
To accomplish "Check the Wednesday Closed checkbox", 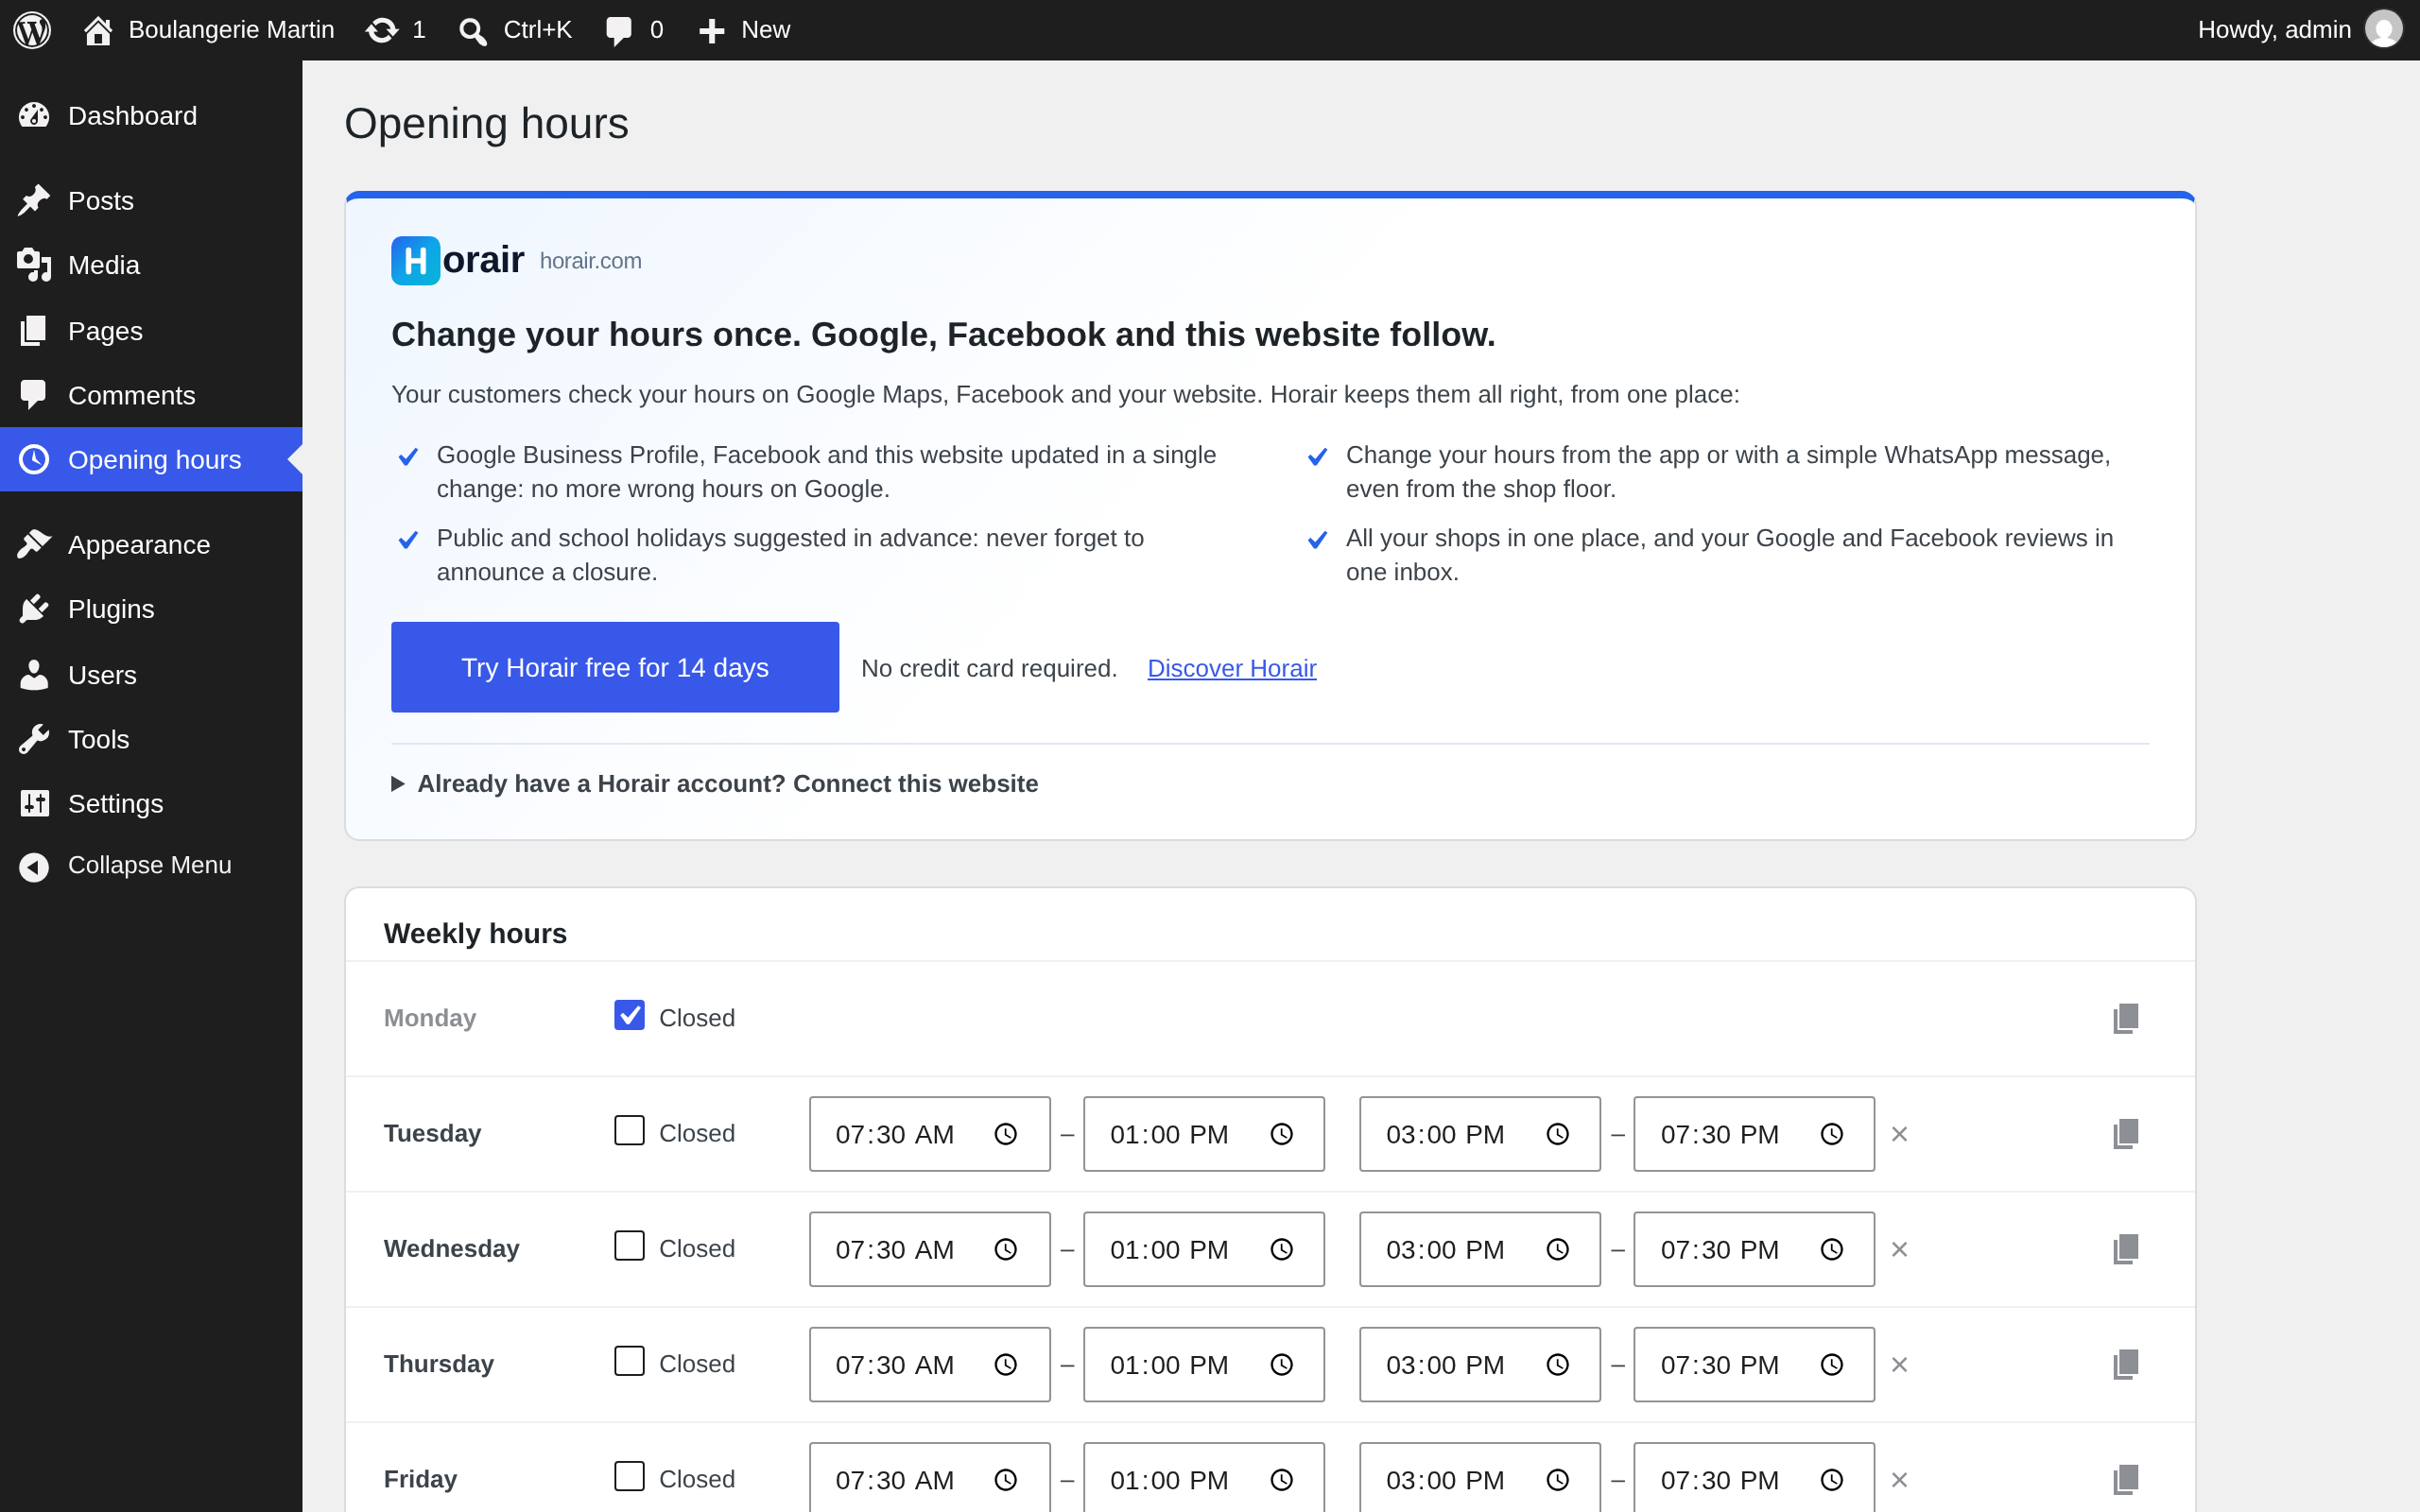I will (x=629, y=1245).
